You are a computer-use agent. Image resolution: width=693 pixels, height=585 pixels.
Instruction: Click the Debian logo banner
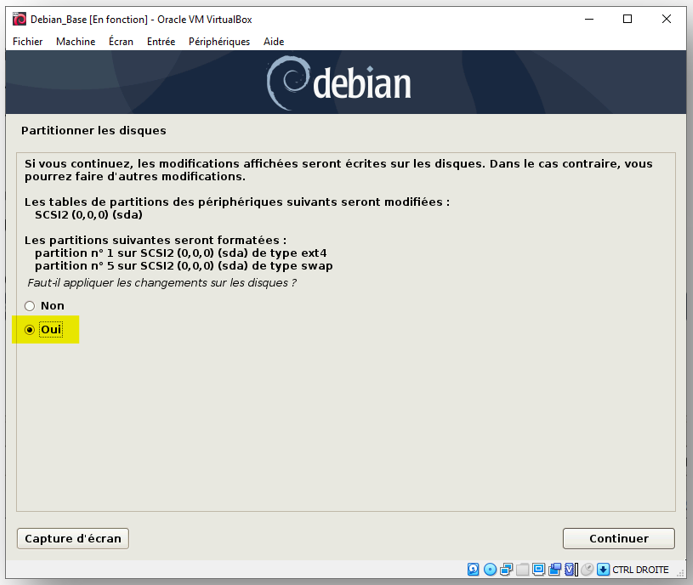(x=346, y=82)
